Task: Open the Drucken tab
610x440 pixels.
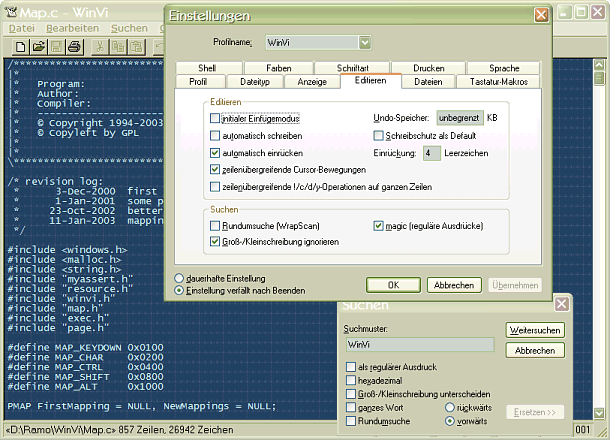Action: coord(429,68)
